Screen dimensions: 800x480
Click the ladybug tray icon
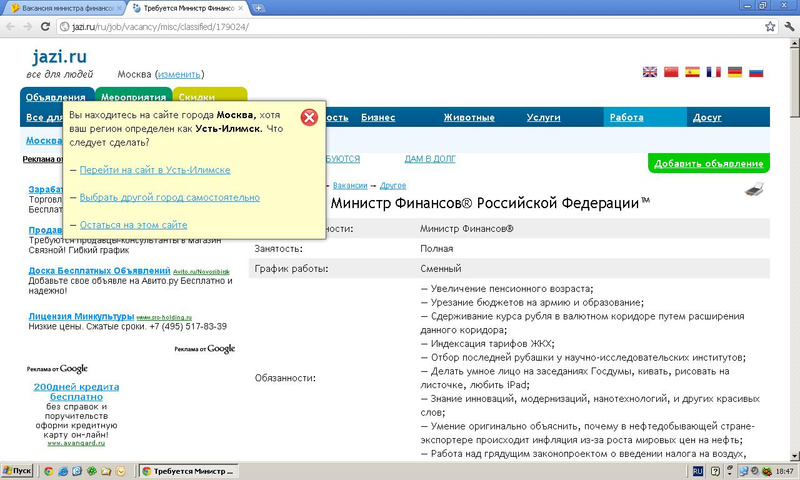tap(766, 471)
